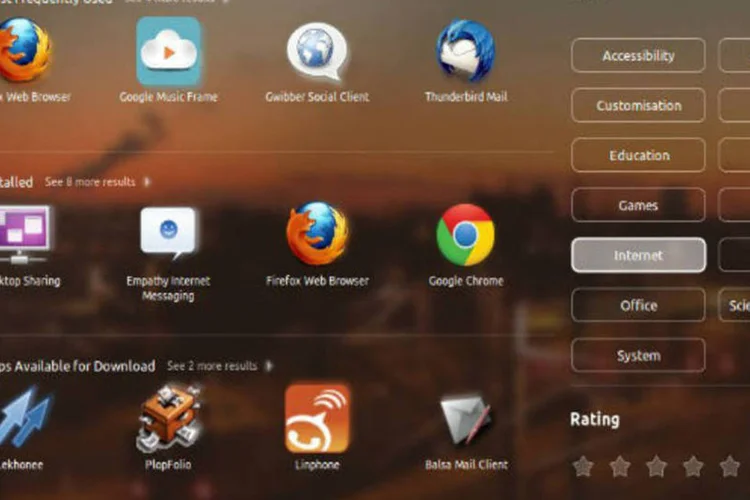Enable the Office category filter
The width and height of the screenshot is (750, 500).
click(x=638, y=305)
